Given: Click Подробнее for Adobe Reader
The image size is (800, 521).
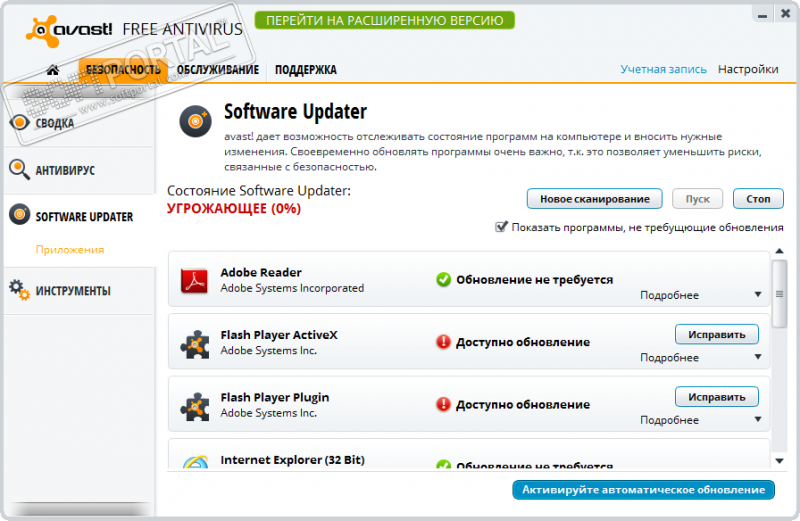Looking at the screenshot, I should (x=669, y=295).
